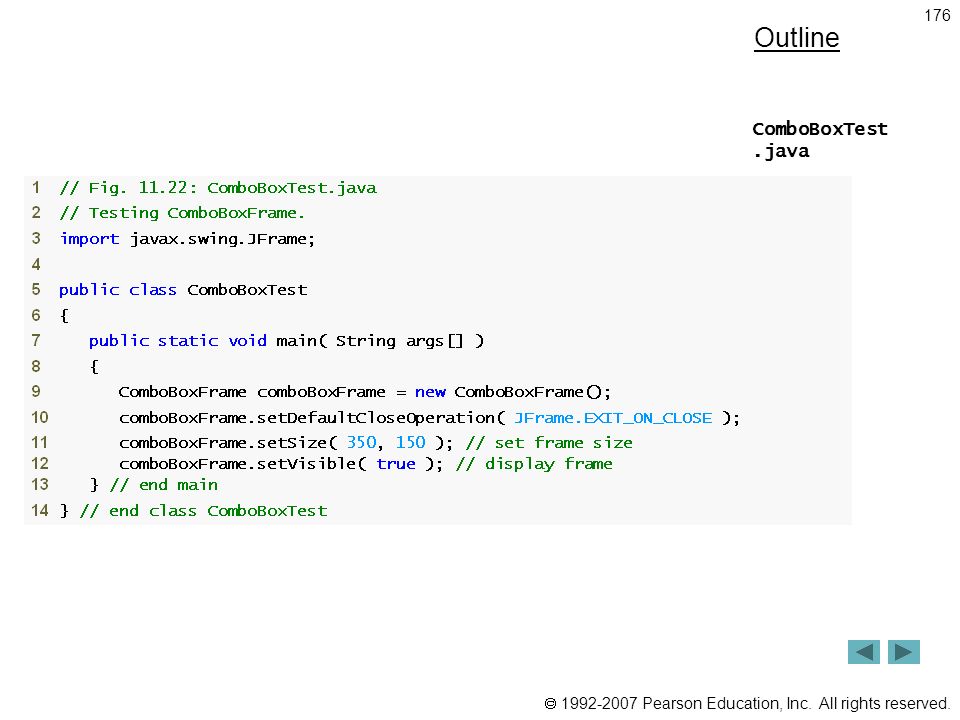
Task: Open the underlined Outline link
Action: [797, 38]
